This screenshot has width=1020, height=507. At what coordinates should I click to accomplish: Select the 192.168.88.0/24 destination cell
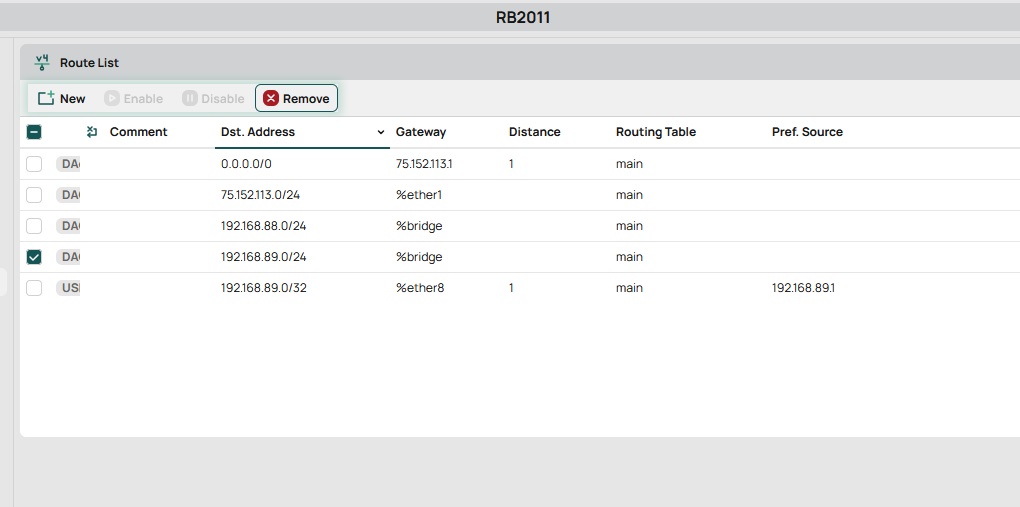point(263,226)
